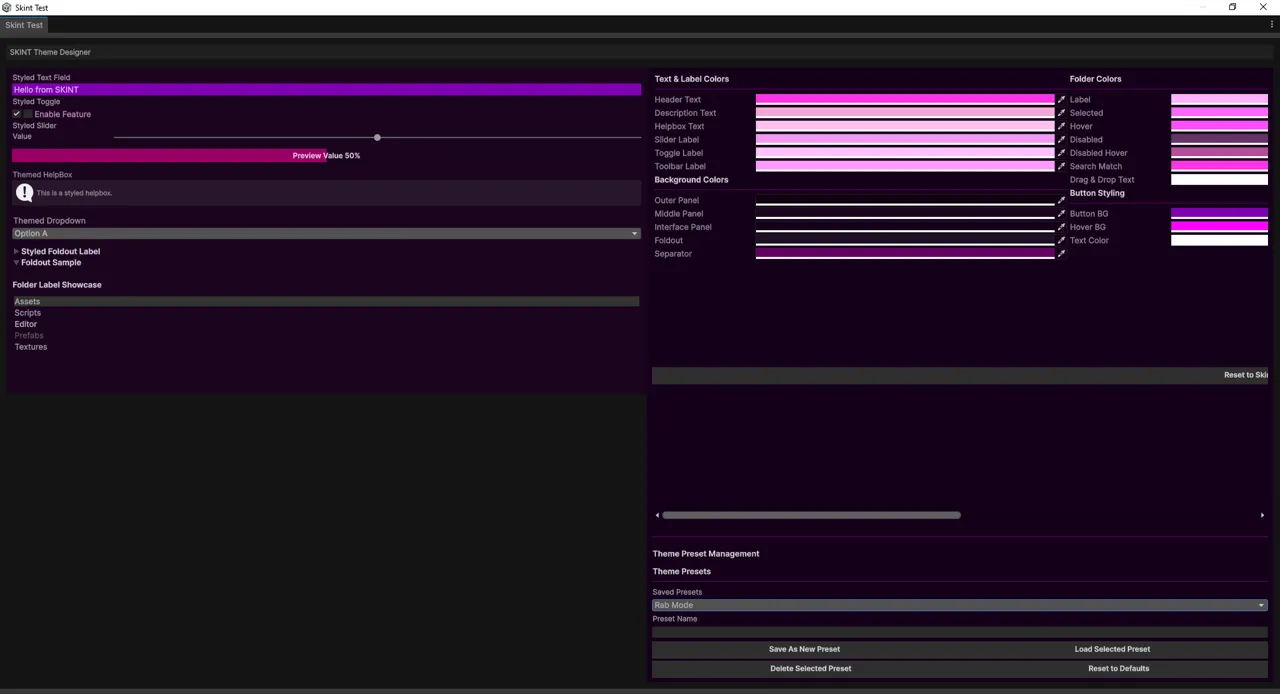Uncheck the Enable Feature checkbox
The image size is (1280, 694).
tap(17, 114)
